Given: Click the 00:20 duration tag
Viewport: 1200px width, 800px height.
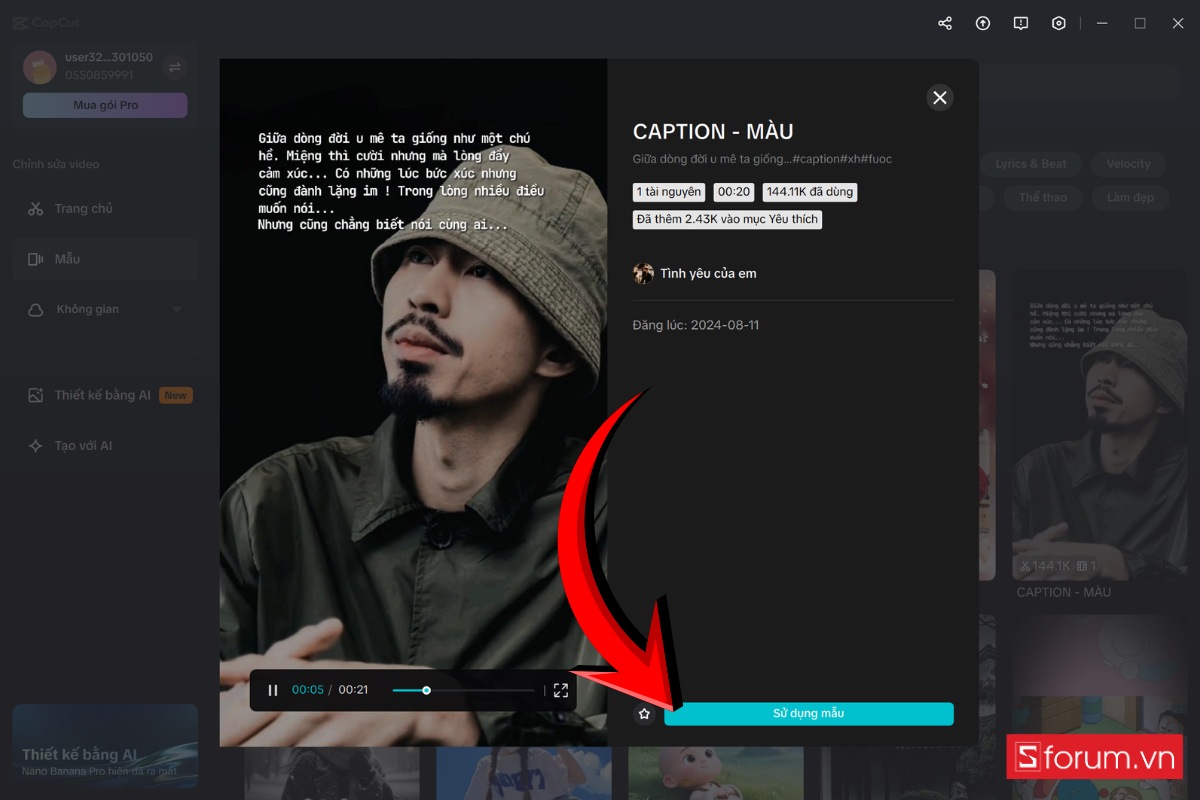Looking at the screenshot, I should pos(734,192).
